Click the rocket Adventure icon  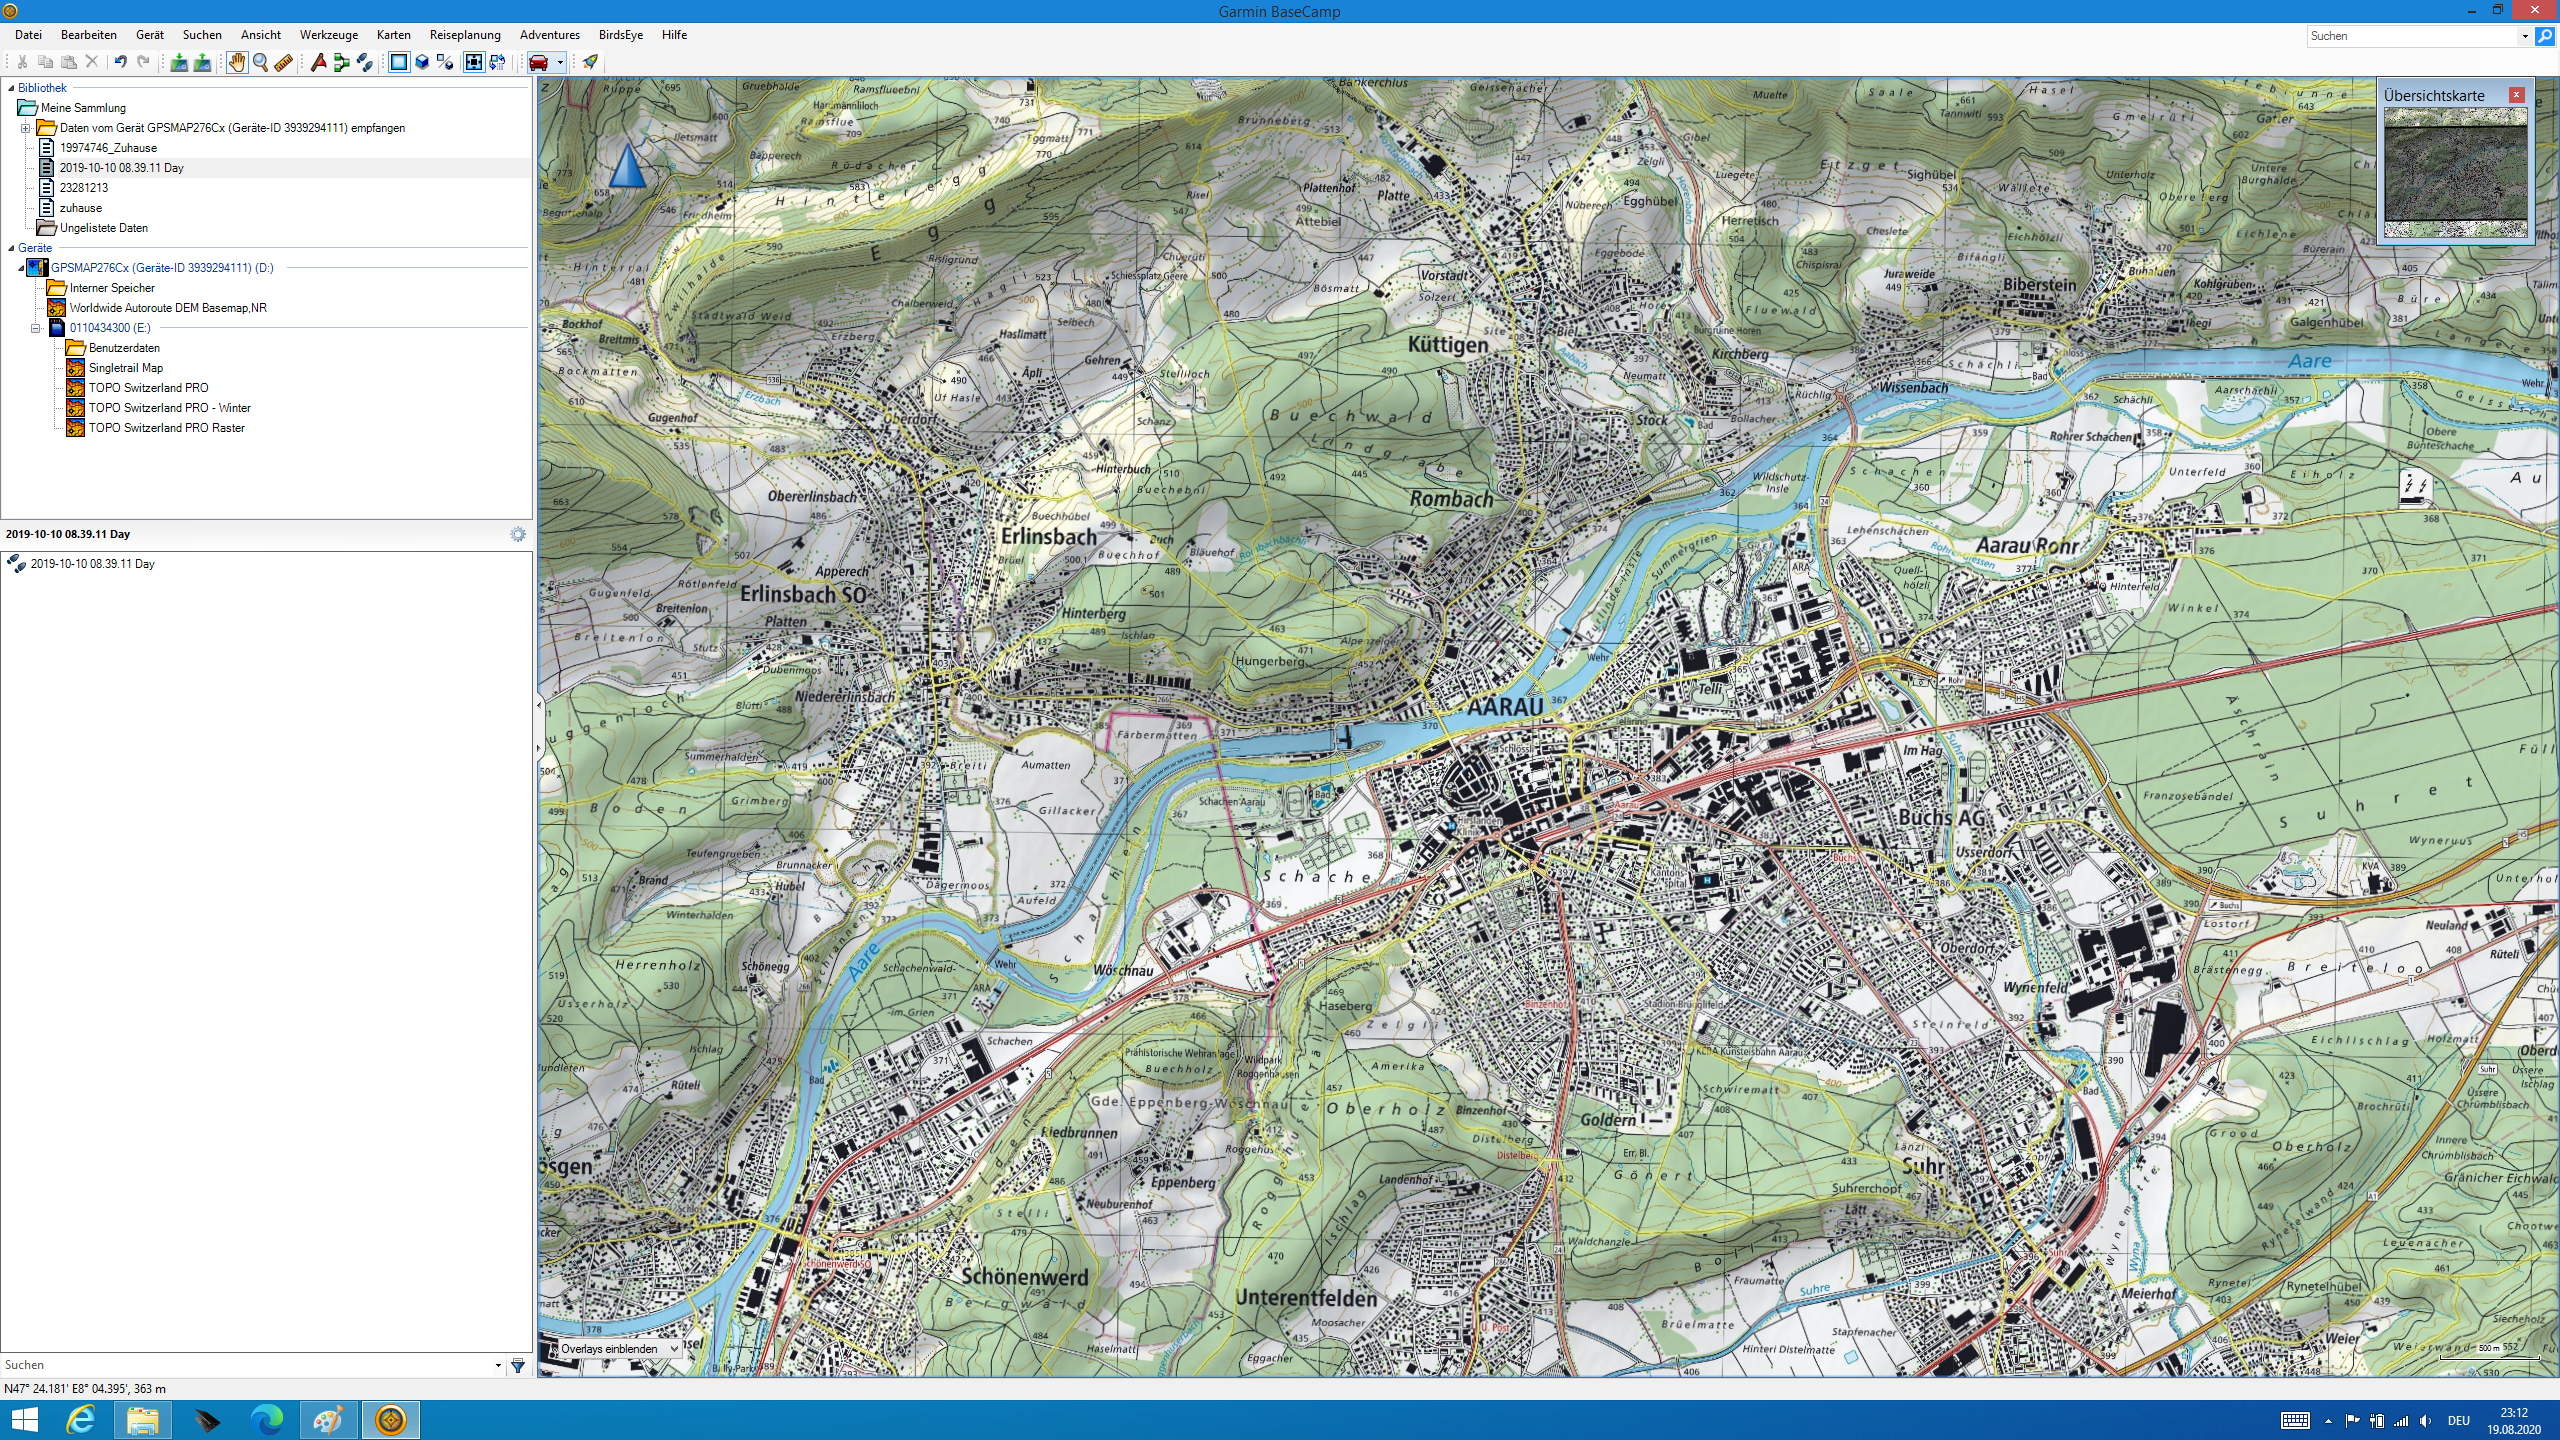point(590,62)
